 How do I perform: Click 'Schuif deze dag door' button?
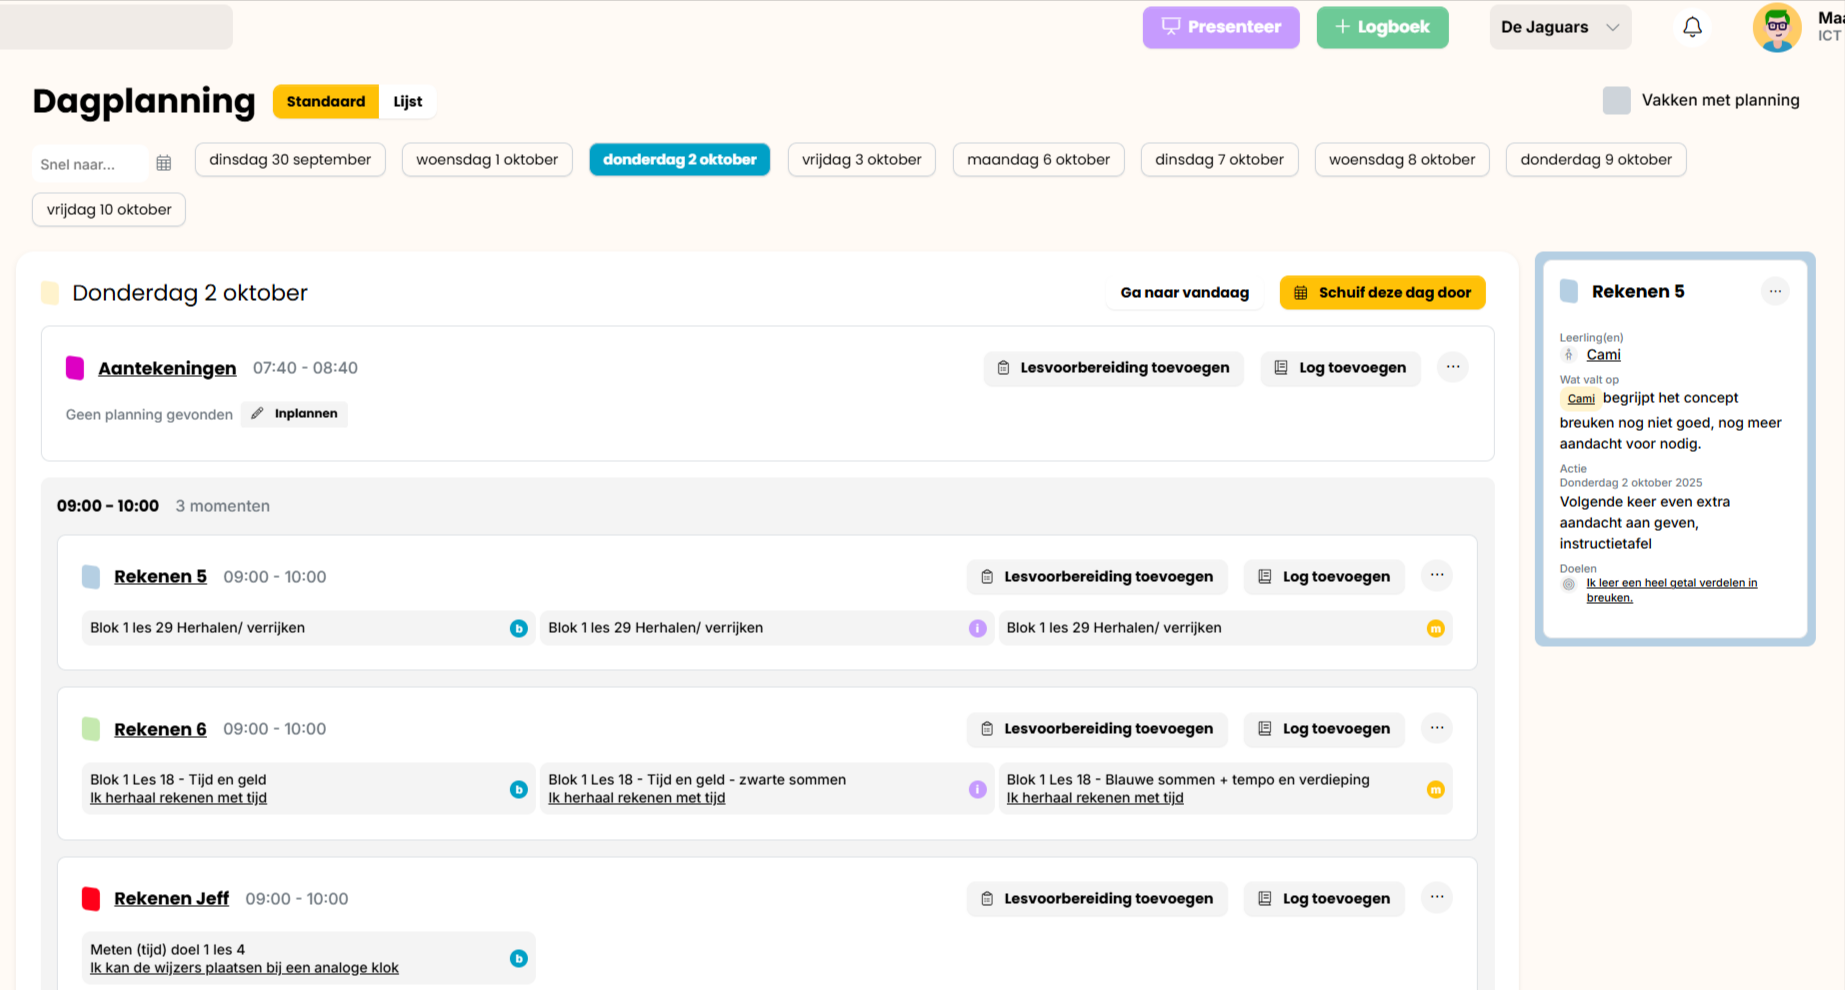pyautogui.click(x=1382, y=292)
